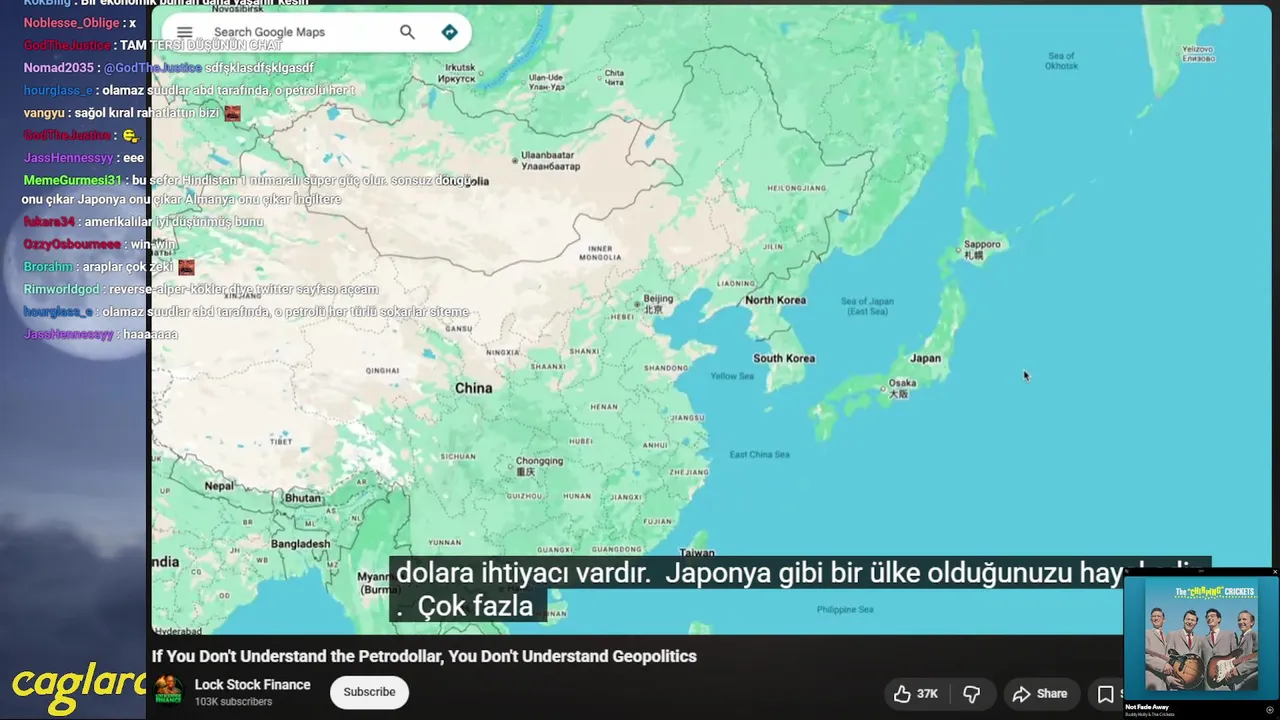Click the thumbs-down dislike icon
The image size is (1280, 720).
click(x=971, y=693)
